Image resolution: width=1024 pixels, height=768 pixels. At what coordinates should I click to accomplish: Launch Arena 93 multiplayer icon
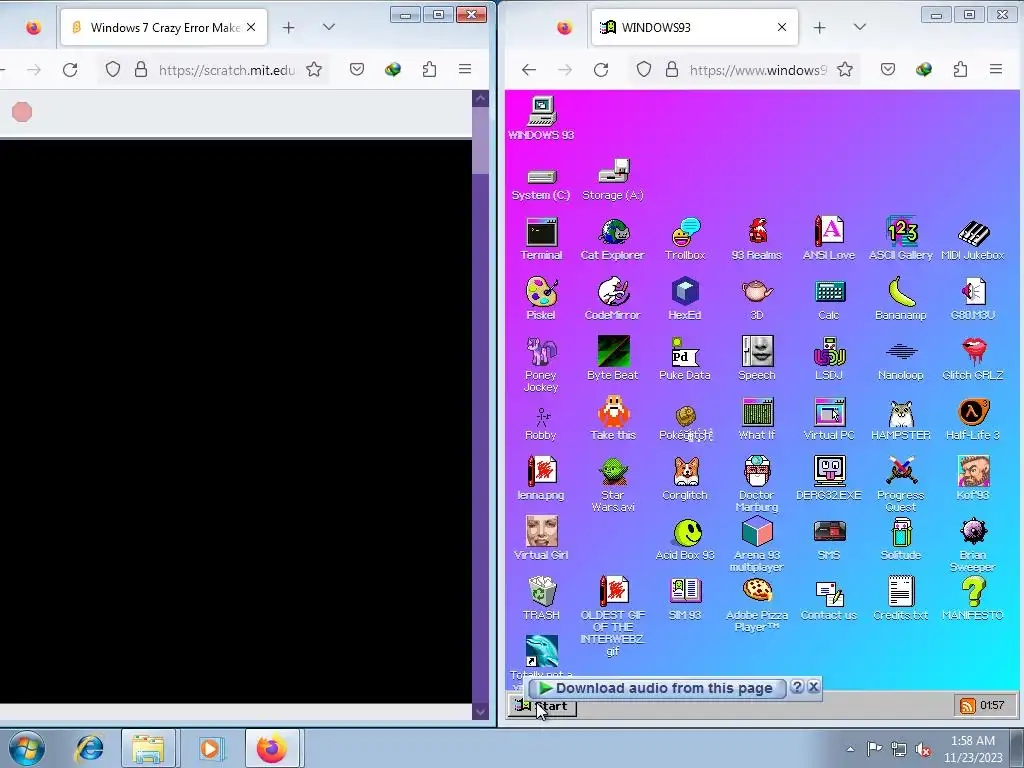click(x=757, y=544)
